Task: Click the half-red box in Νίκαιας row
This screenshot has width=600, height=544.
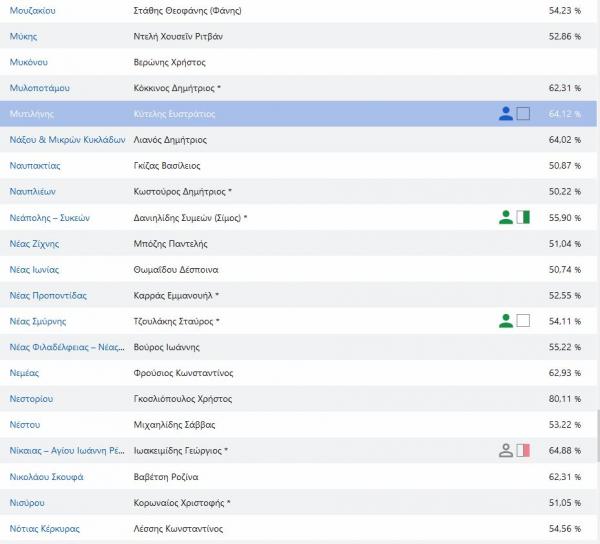Action: [523, 451]
